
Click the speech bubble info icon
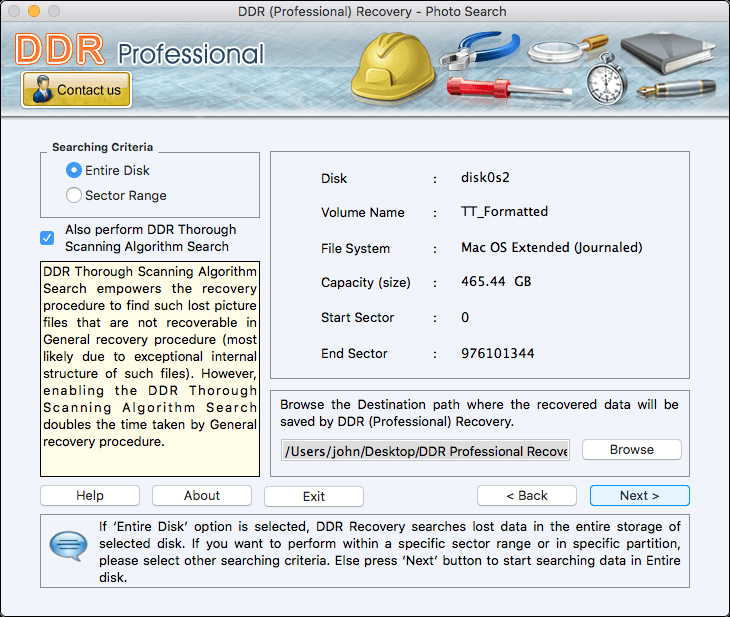point(68,545)
